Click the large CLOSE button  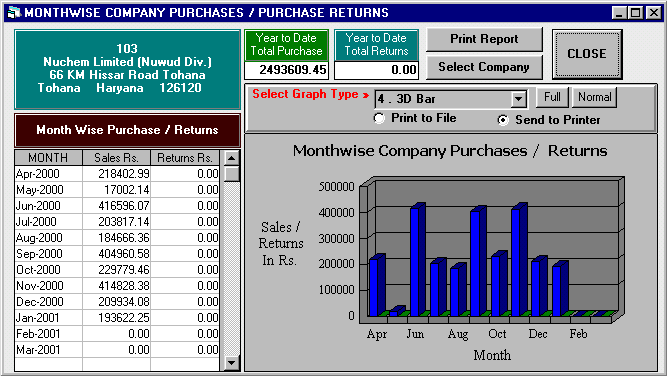587,54
